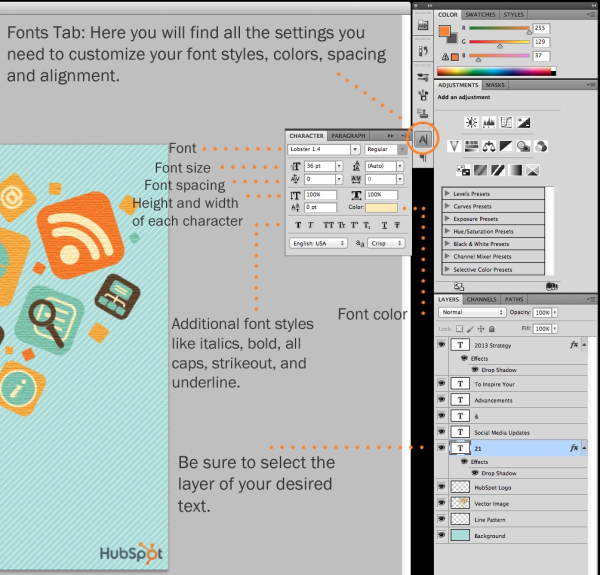The image size is (600, 575).
Task: Apply Strikethrough text style
Action: [x=397, y=225]
